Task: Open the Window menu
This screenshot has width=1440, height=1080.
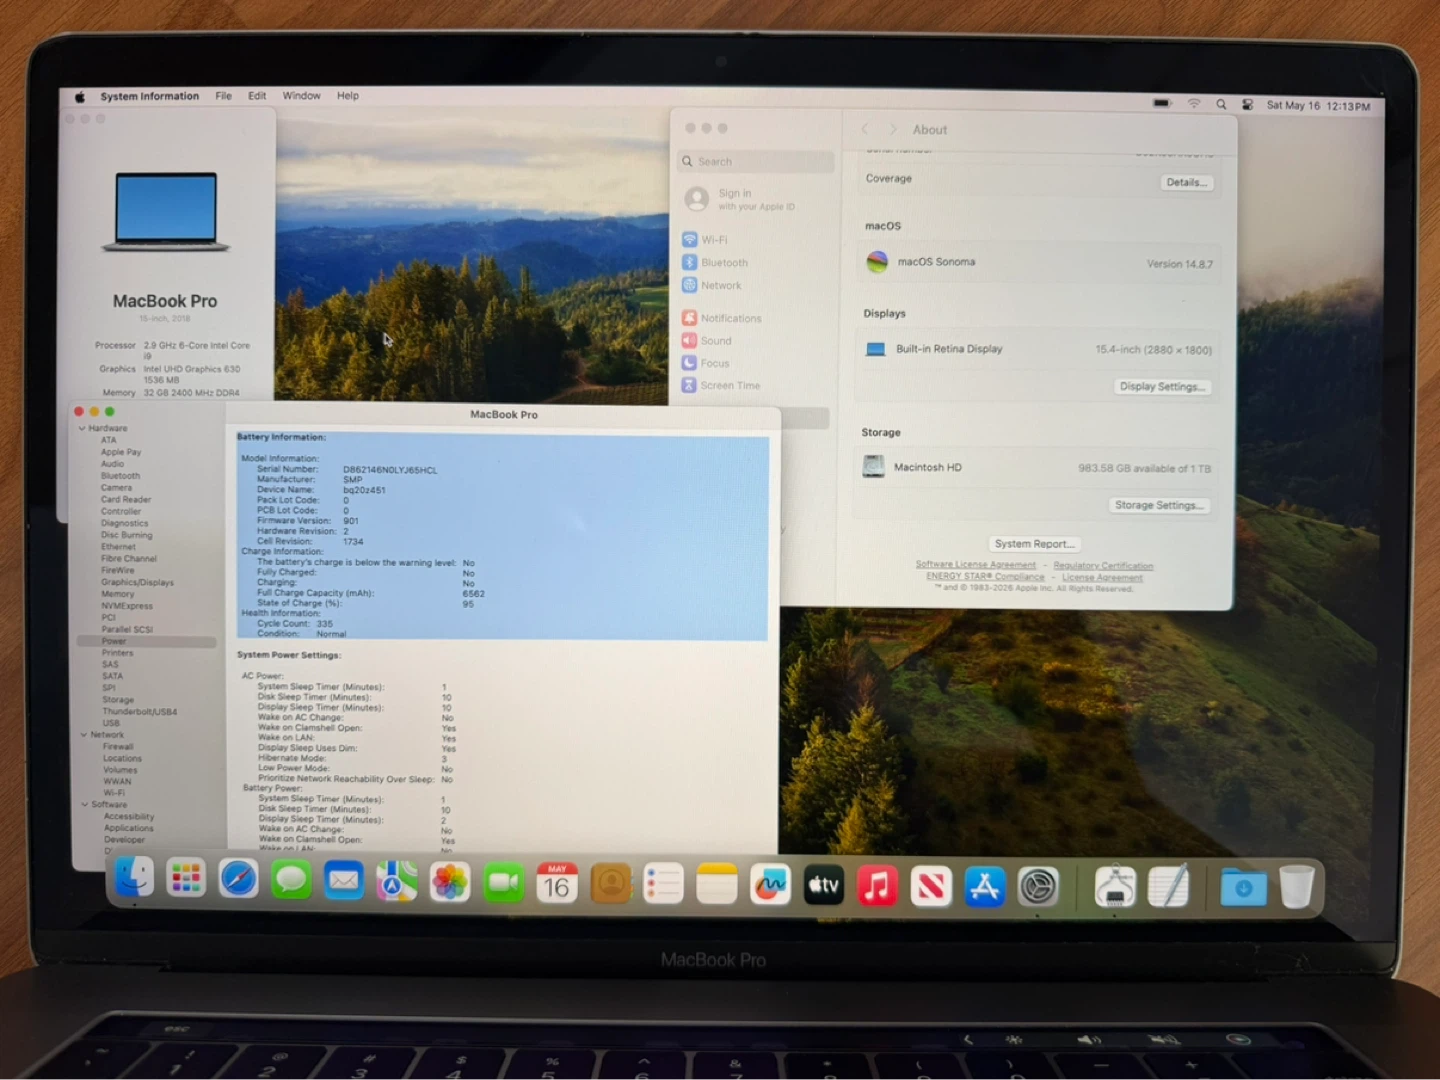Action: [301, 96]
